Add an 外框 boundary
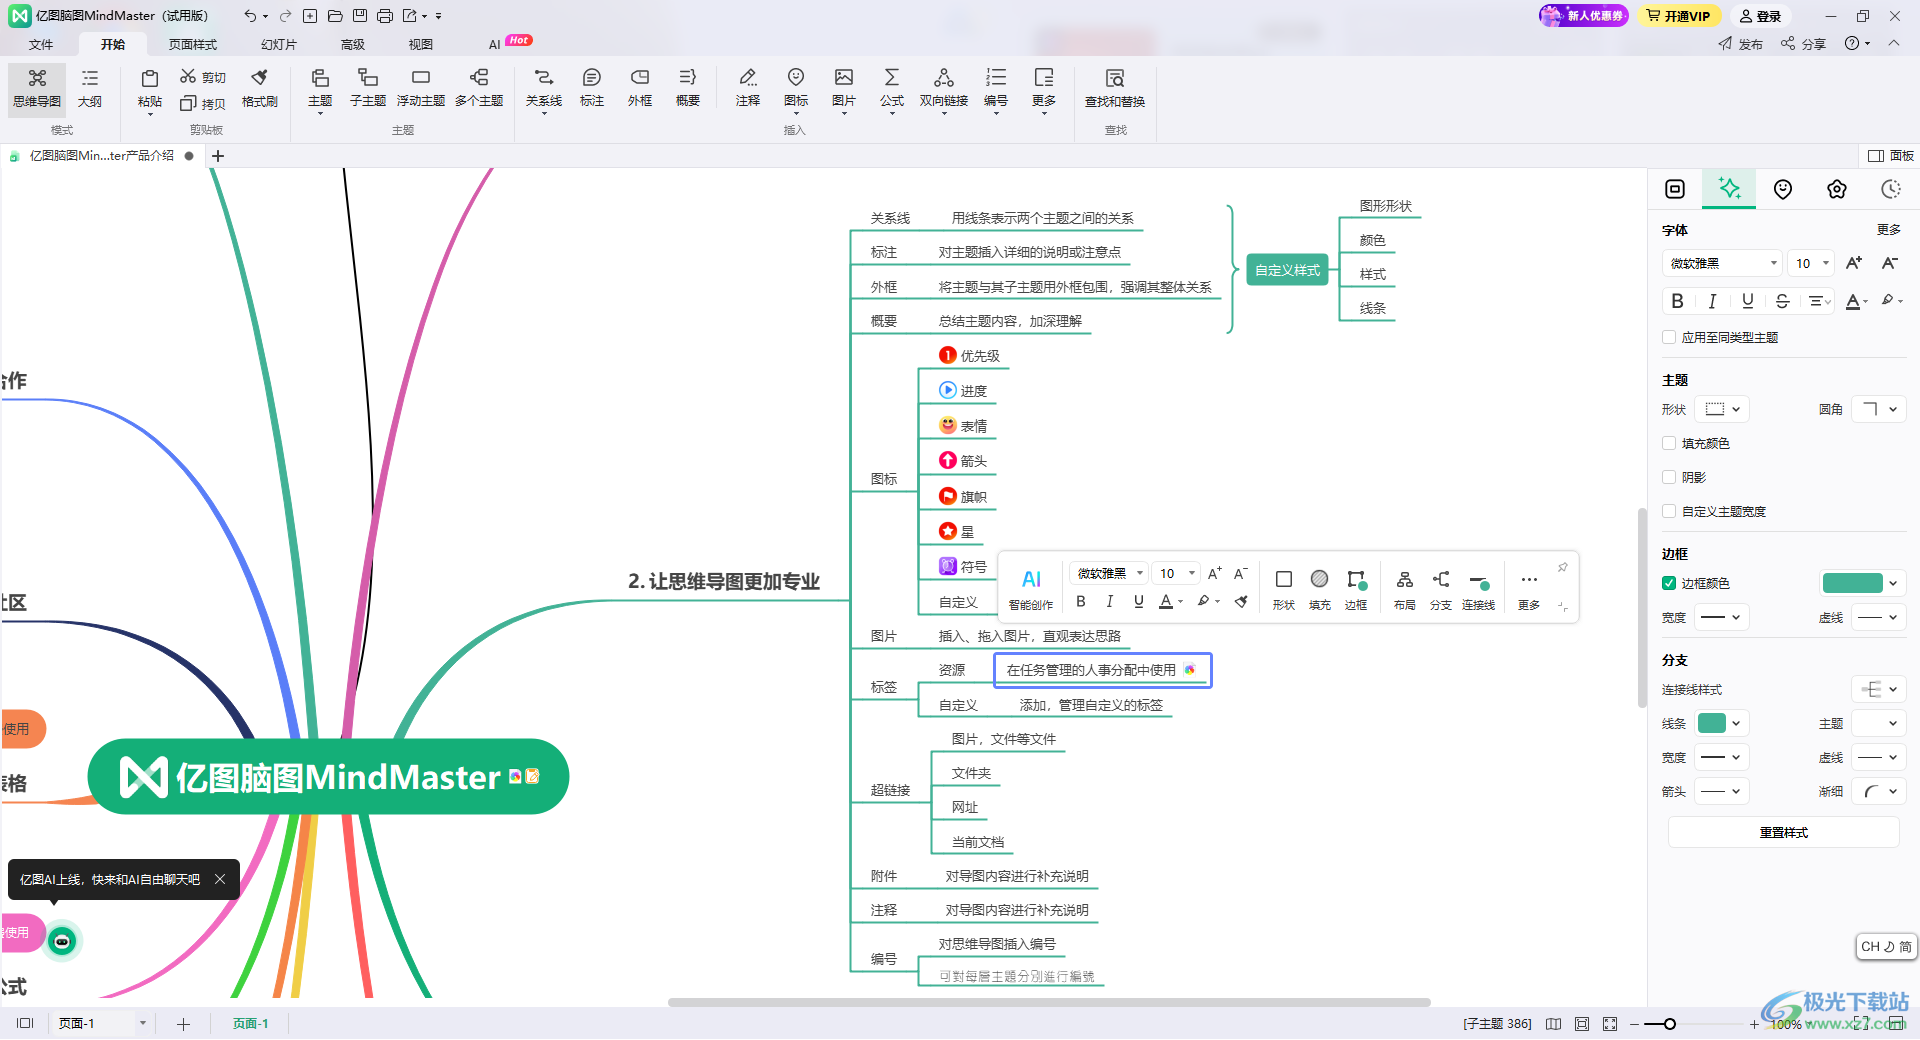The image size is (1920, 1040). pos(640,88)
